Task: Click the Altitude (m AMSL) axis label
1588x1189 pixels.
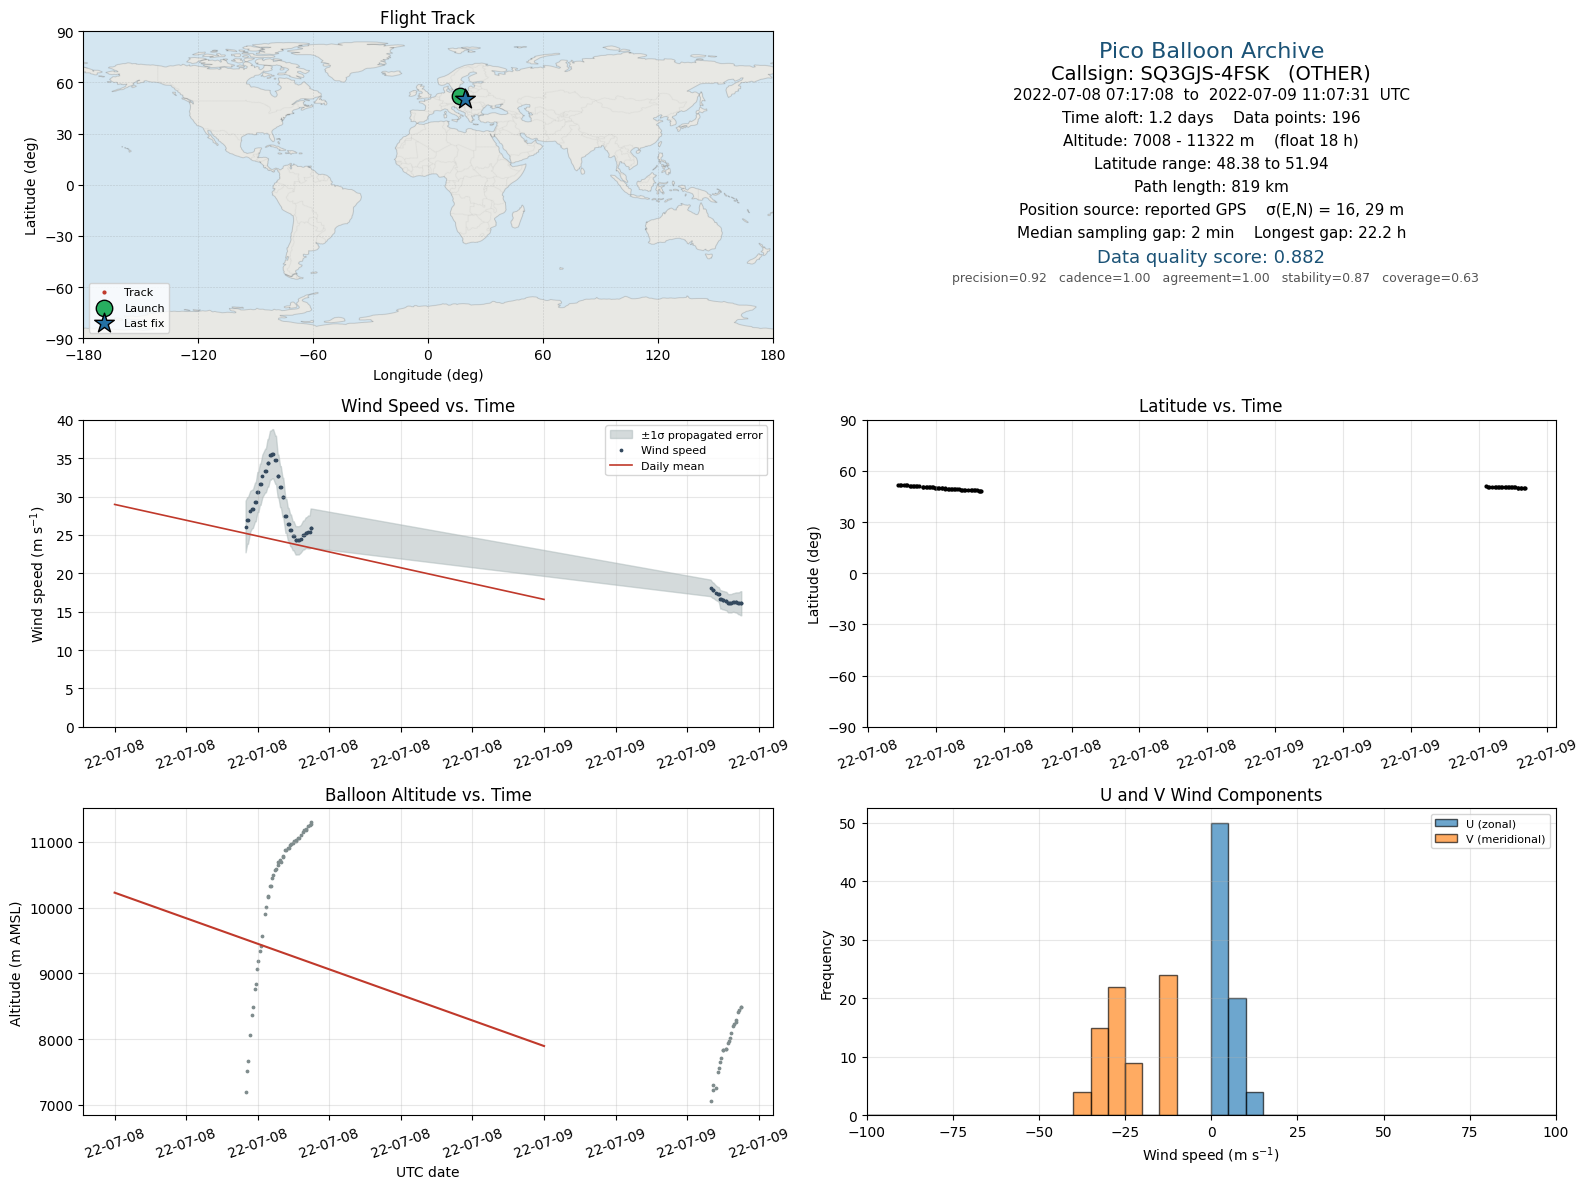Action: (x=16, y=964)
